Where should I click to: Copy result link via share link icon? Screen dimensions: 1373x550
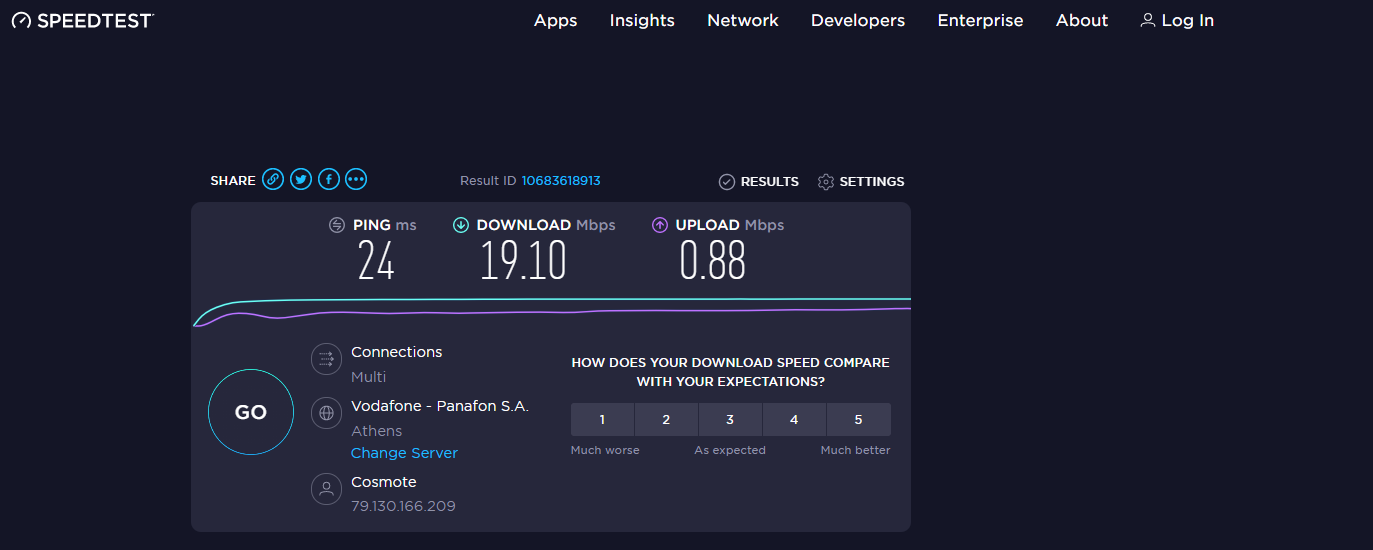pos(273,180)
